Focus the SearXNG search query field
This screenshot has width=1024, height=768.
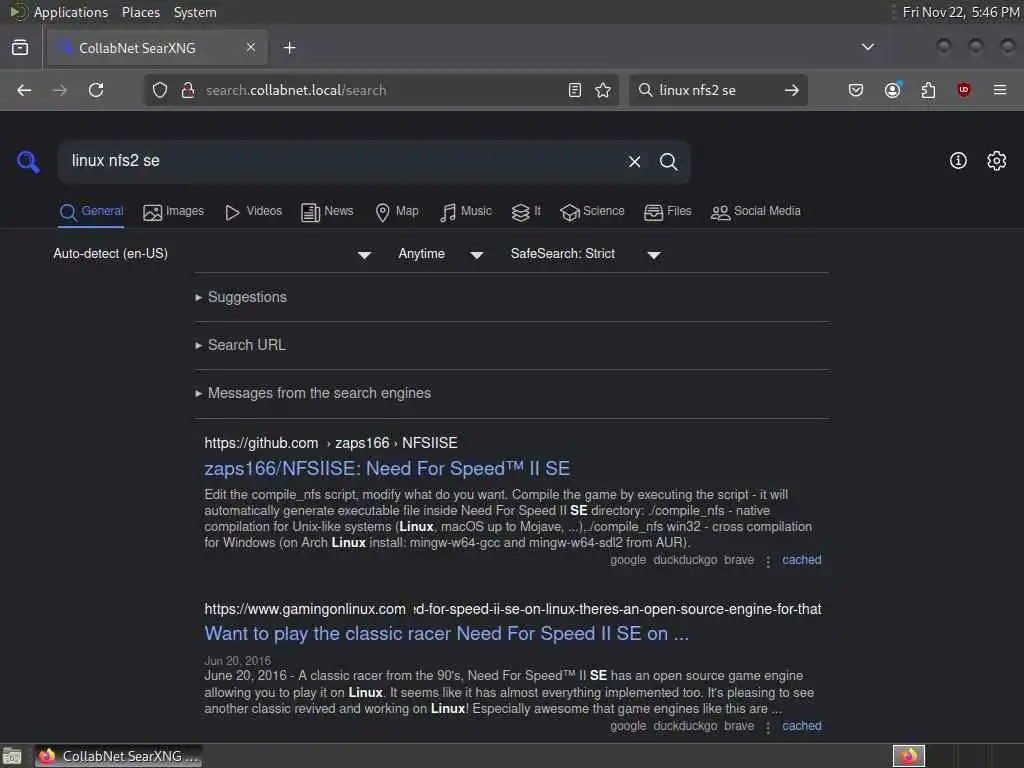point(343,161)
